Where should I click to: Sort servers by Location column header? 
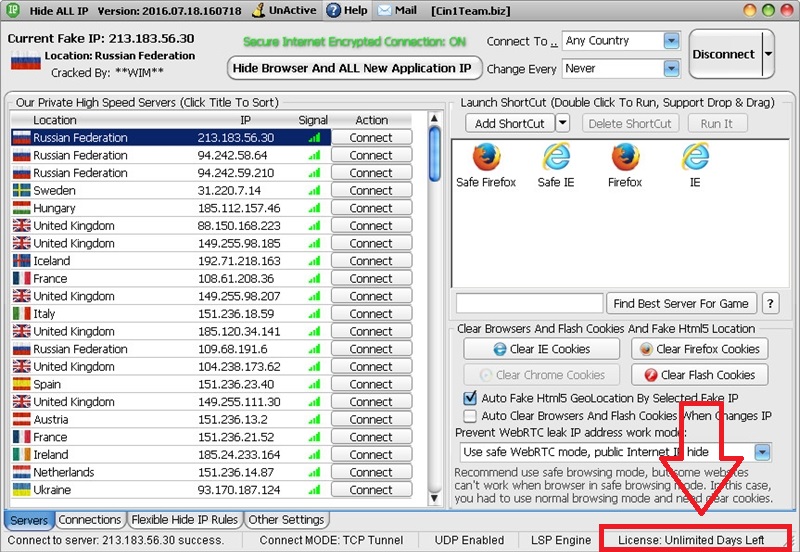click(55, 120)
